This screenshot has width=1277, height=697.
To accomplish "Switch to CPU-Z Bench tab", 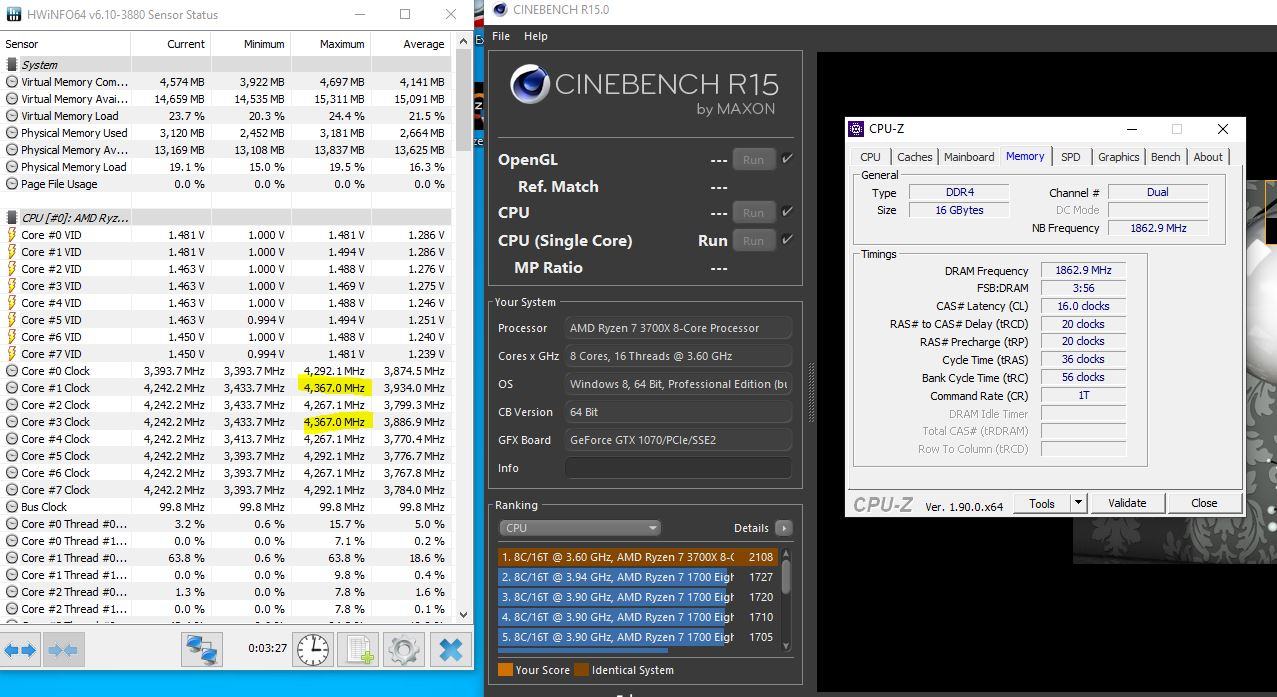I will pos(1165,157).
